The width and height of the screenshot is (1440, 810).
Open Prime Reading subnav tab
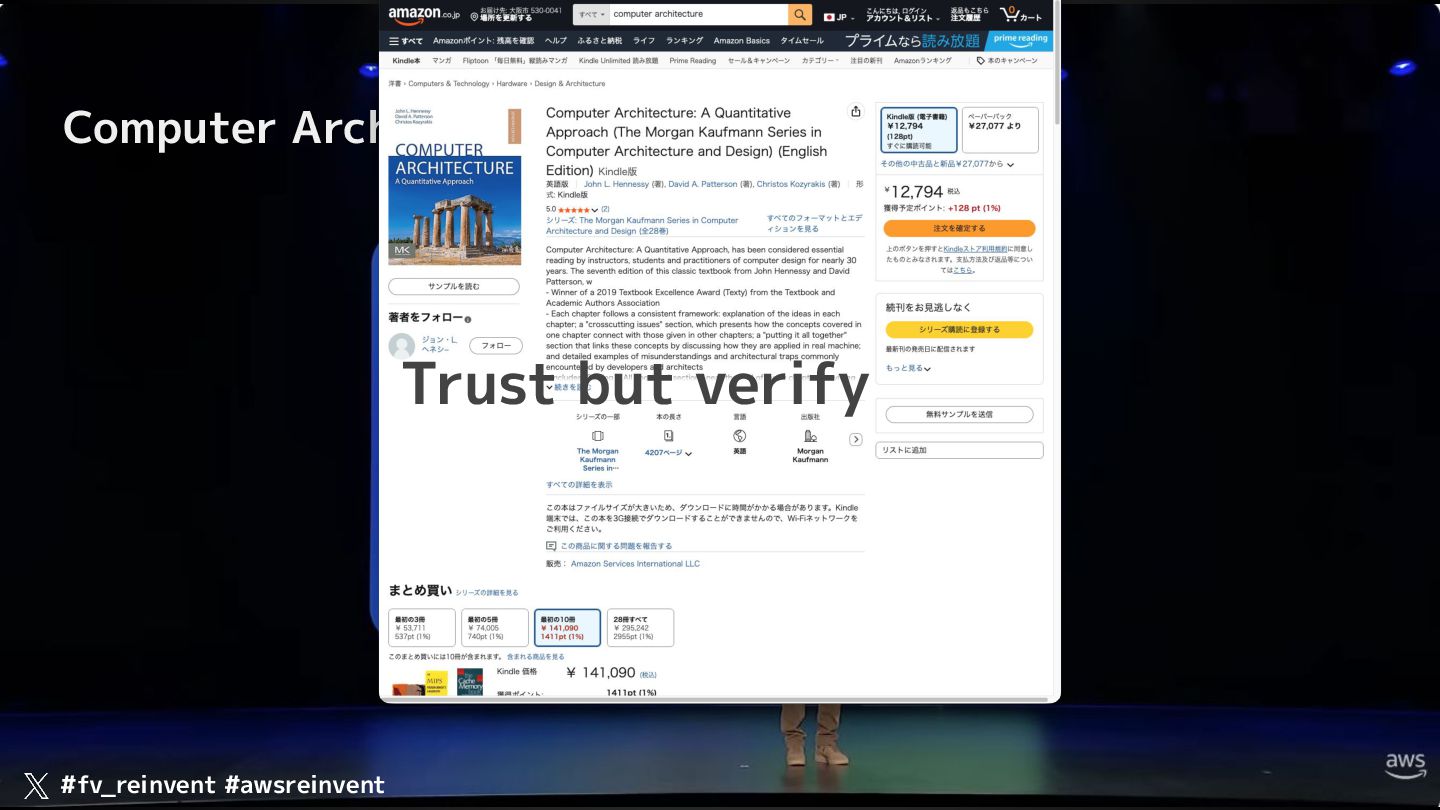coord(693,60)
